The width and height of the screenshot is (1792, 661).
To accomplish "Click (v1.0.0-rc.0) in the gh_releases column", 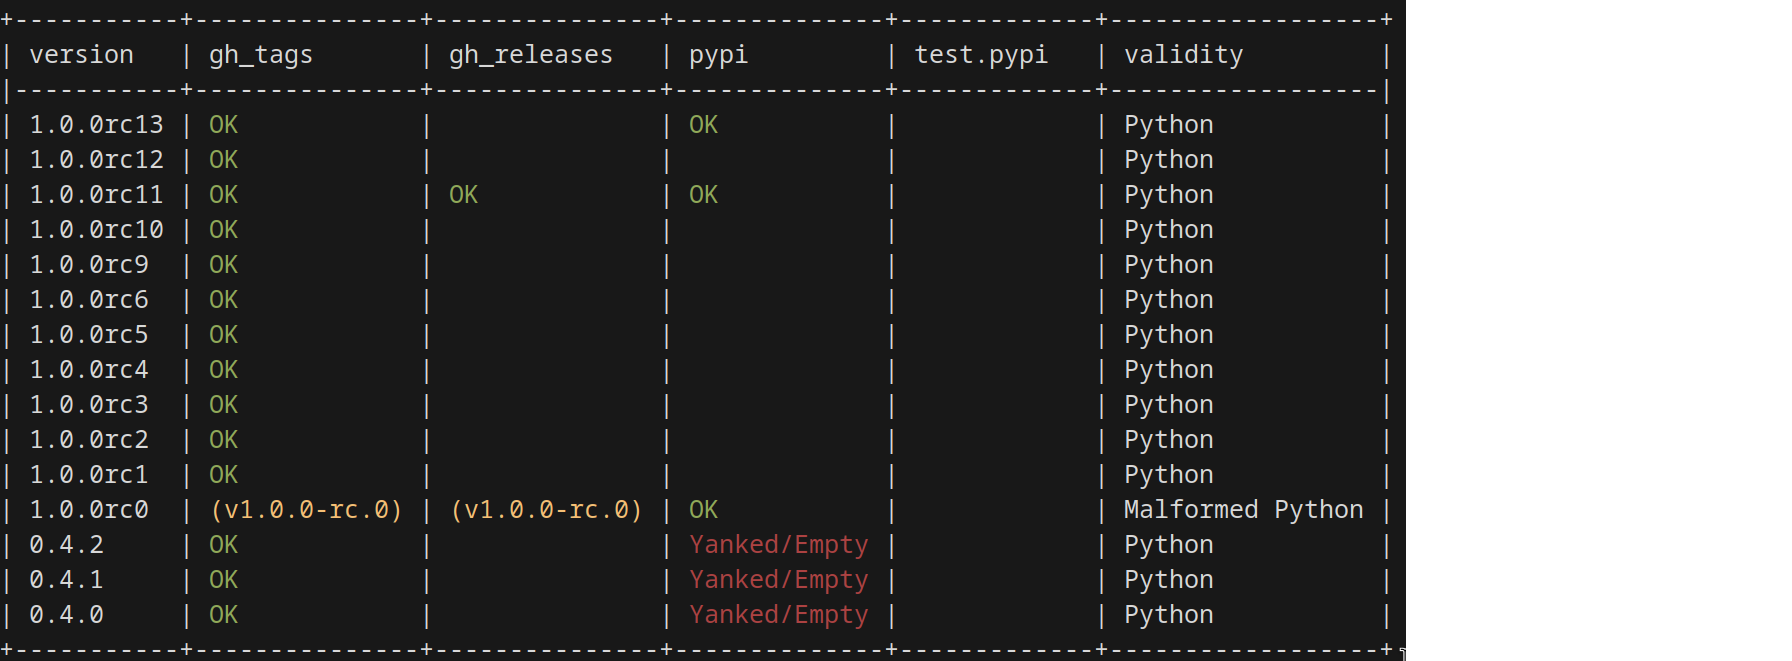I will point(546,510).
